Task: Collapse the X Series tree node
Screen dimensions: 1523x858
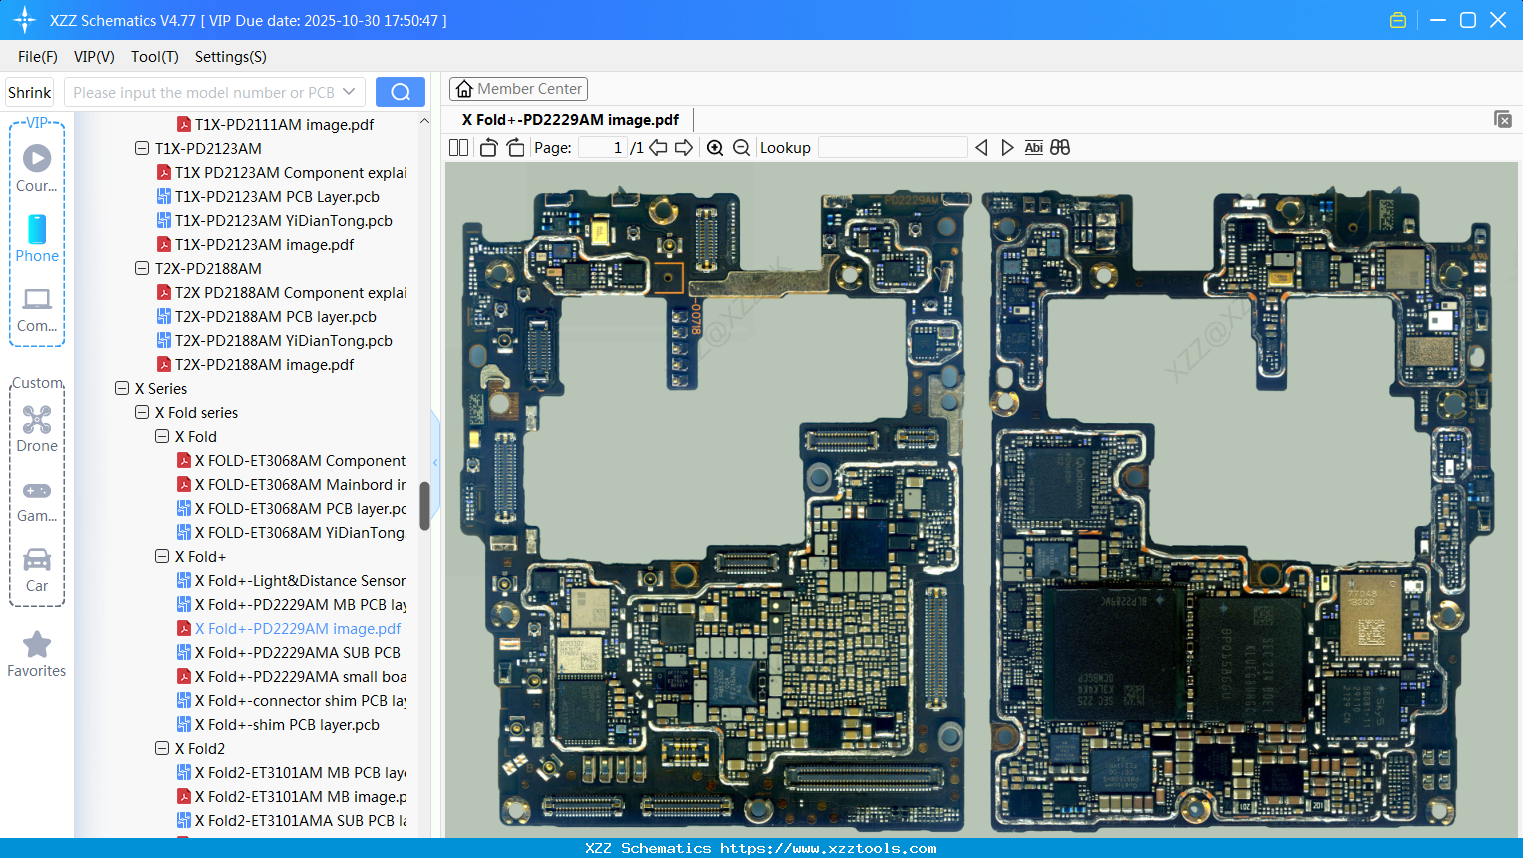Action: pyautogui.click(x=121, y=388)
